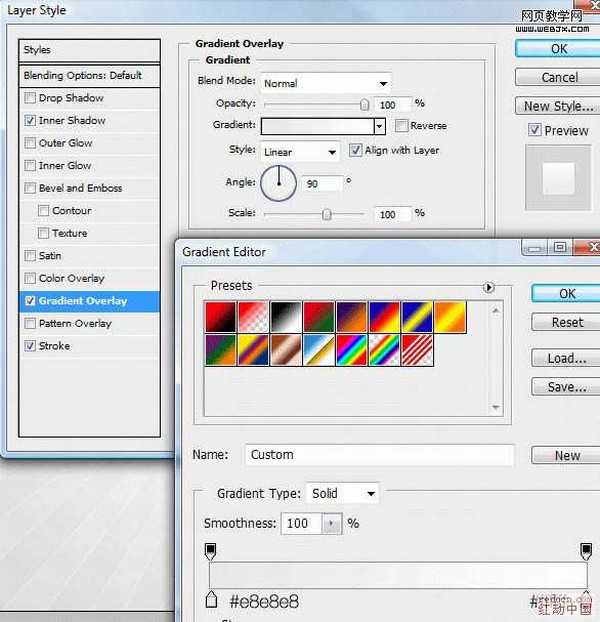Click the New Style... button
The height and width of the screenshot is (622, 600).
pos(558,106)
